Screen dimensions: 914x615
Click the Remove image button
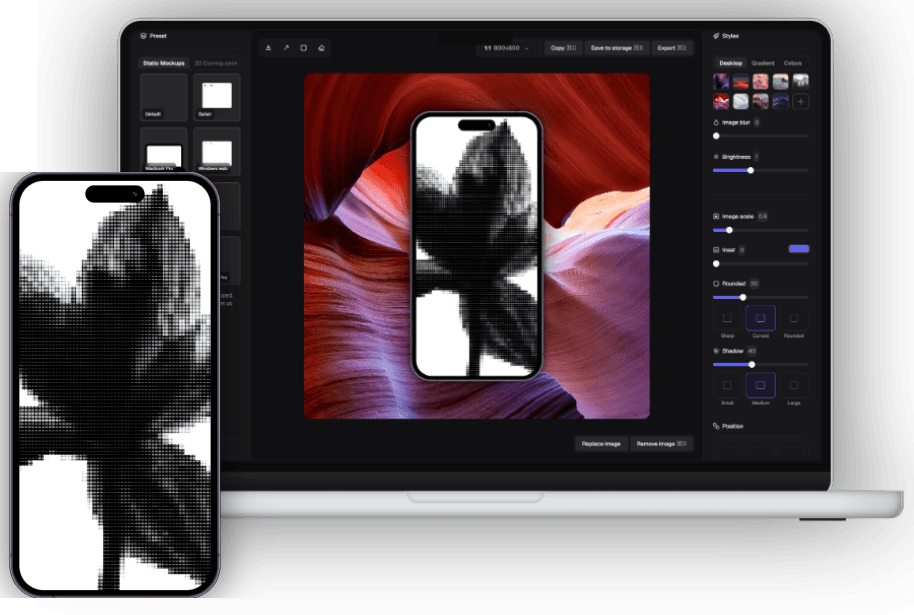tap(661, 444)
